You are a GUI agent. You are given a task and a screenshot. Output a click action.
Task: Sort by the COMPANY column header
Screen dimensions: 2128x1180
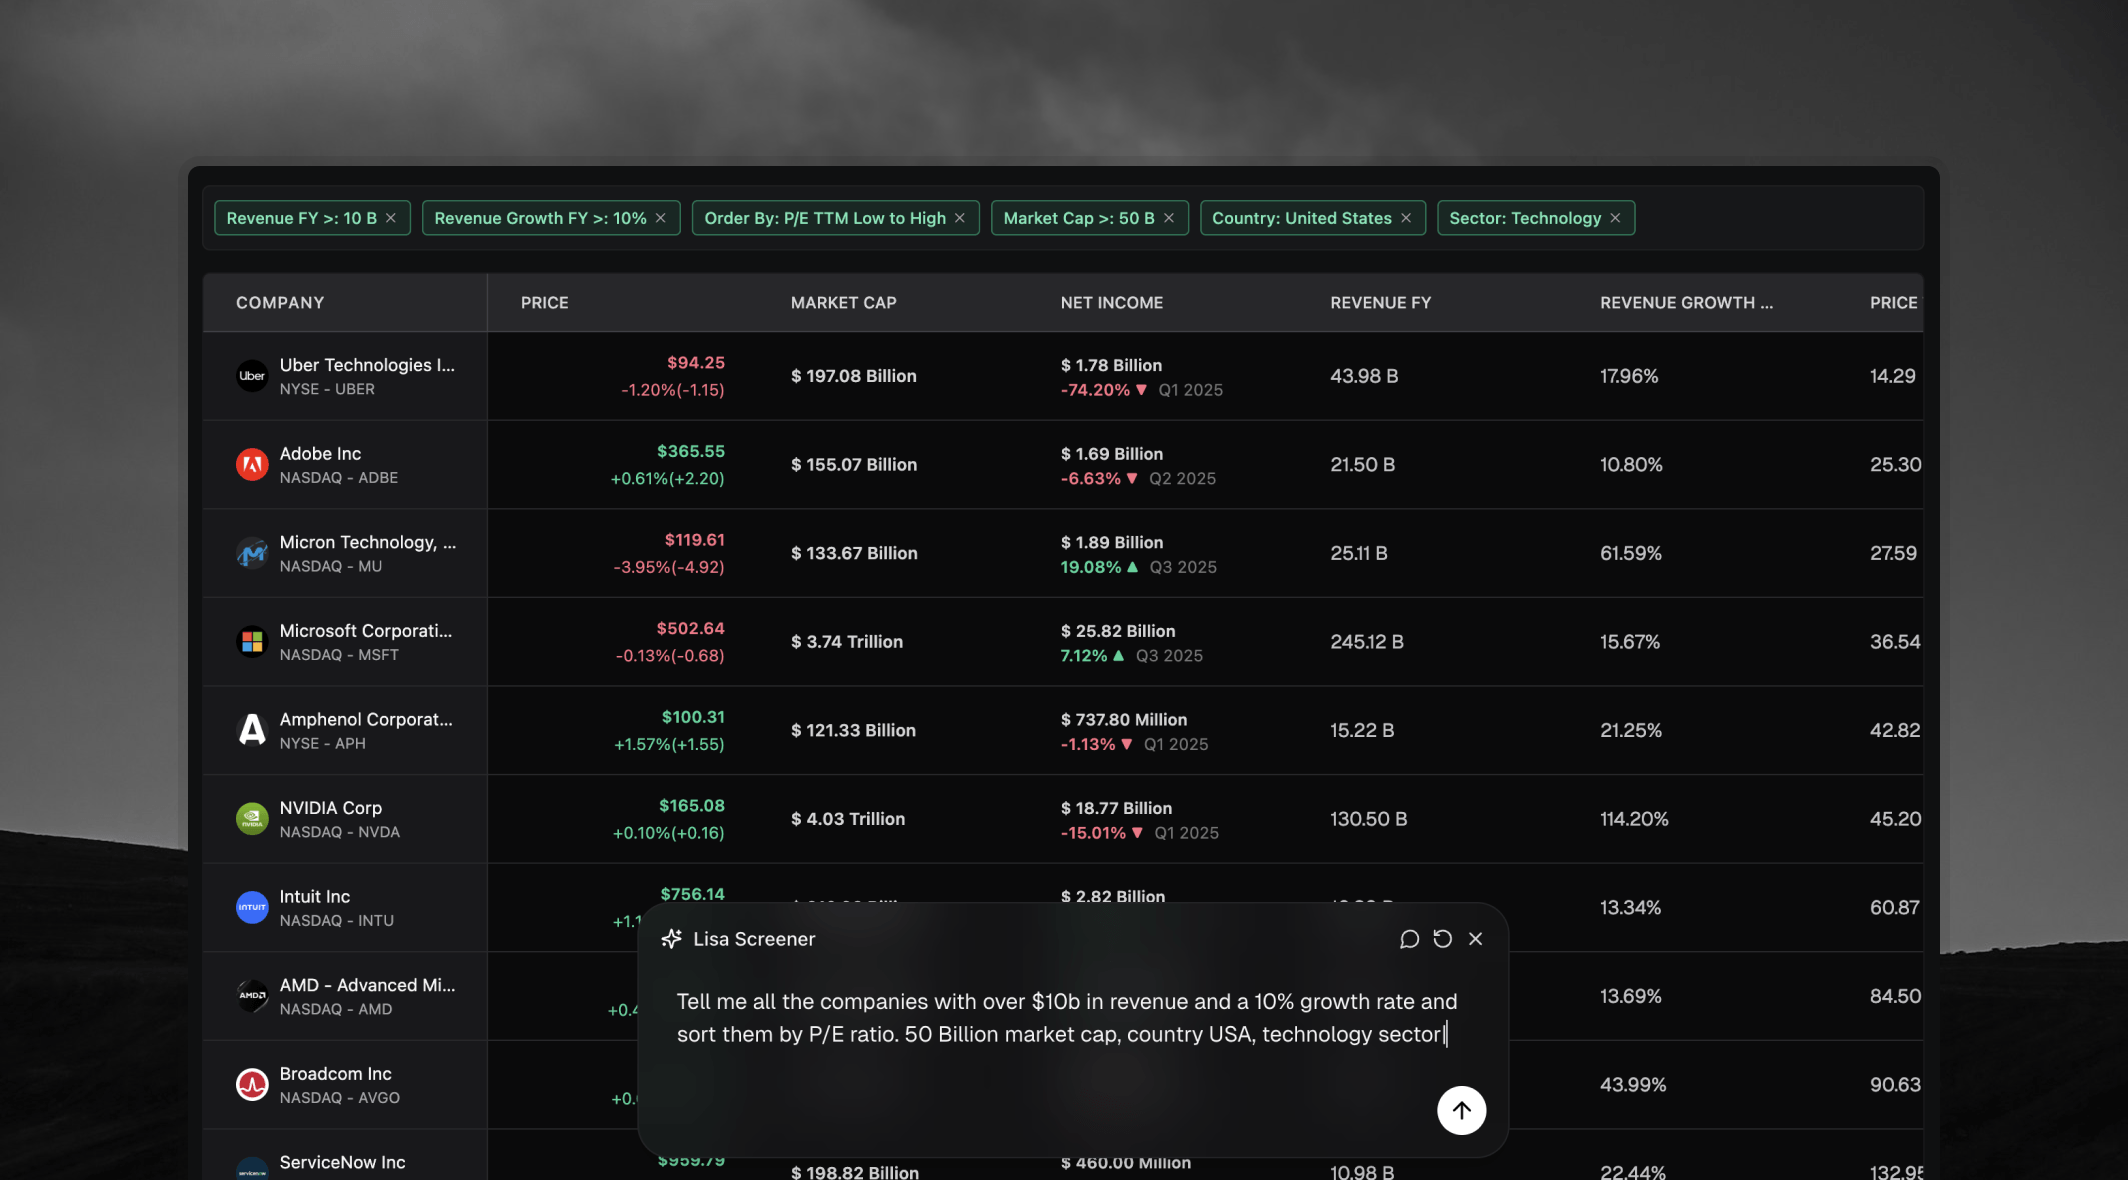280,303
